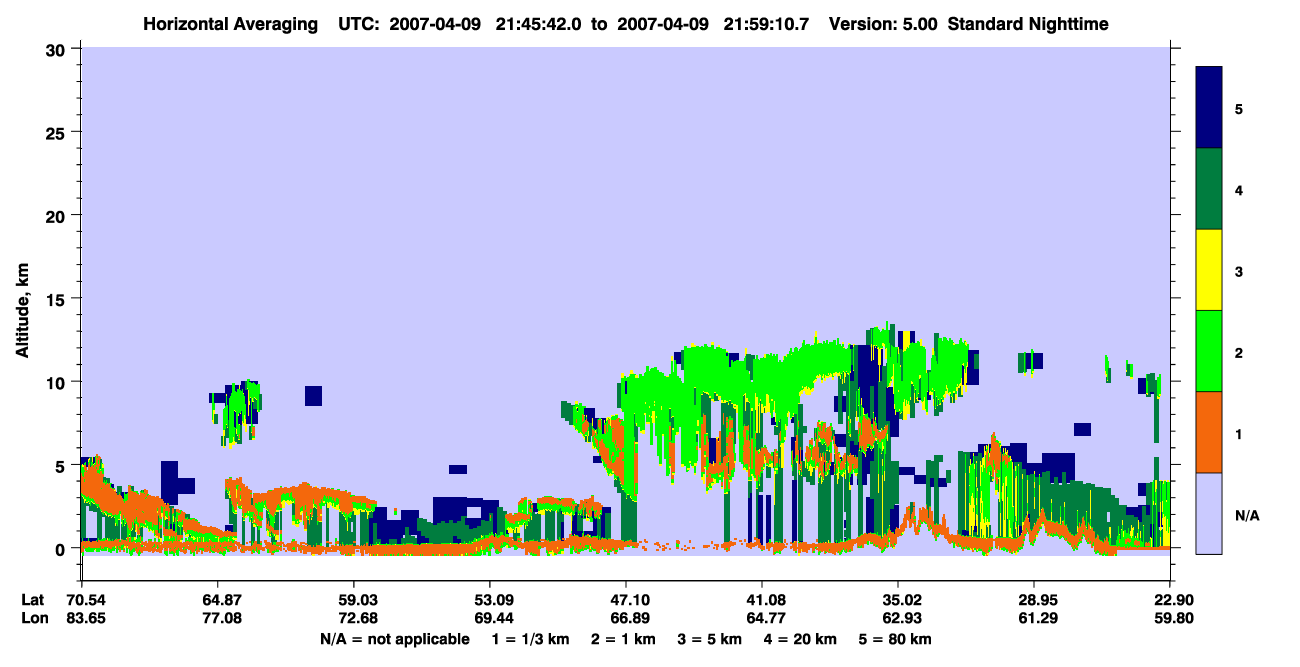The height and width of the screenshot is (667, 1300).
Task: Click the colorbar label 2
Action: [1238, 352]
